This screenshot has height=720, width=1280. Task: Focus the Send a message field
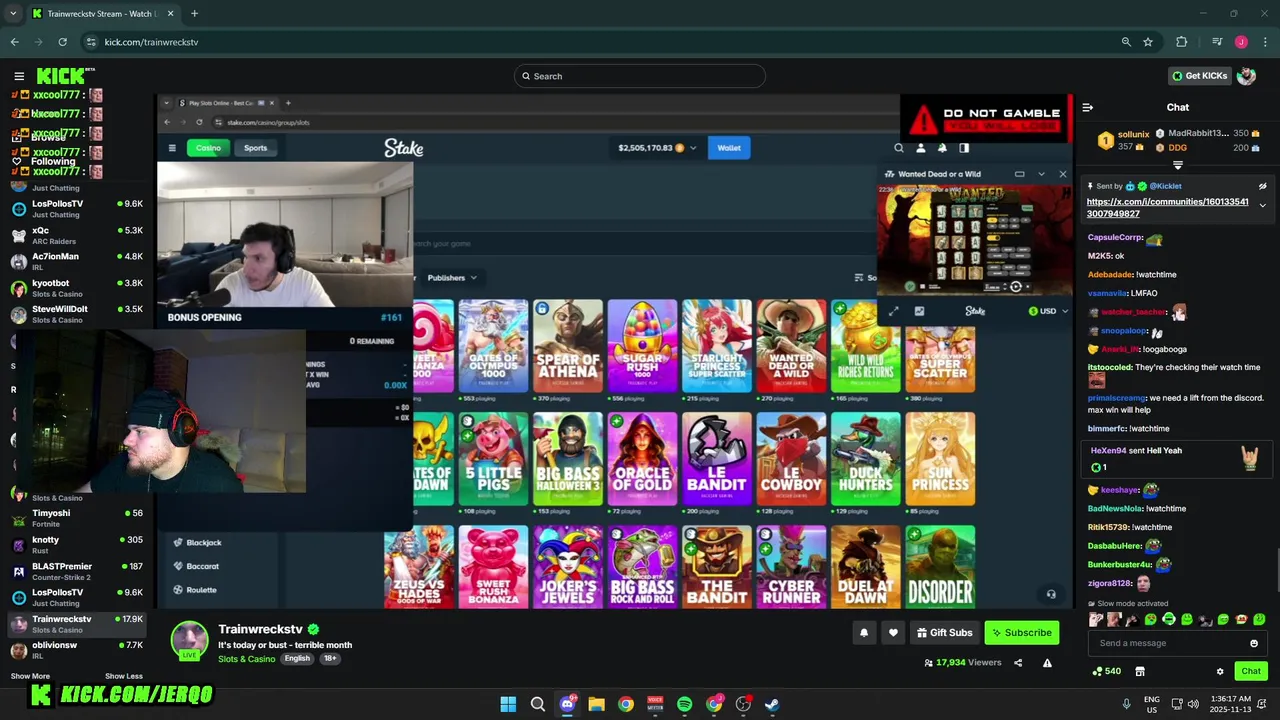point(1177,643)
